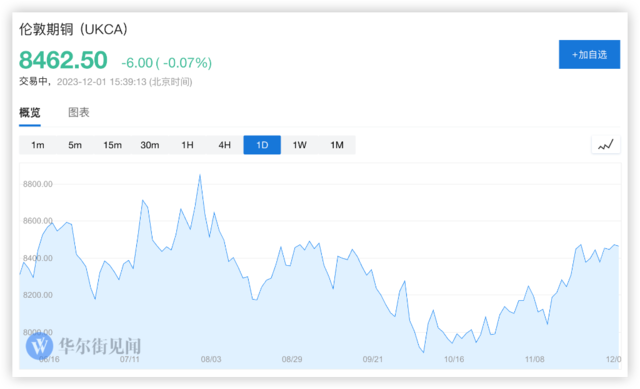
Task: Select the 5m interval
Action: pos(75,145)
